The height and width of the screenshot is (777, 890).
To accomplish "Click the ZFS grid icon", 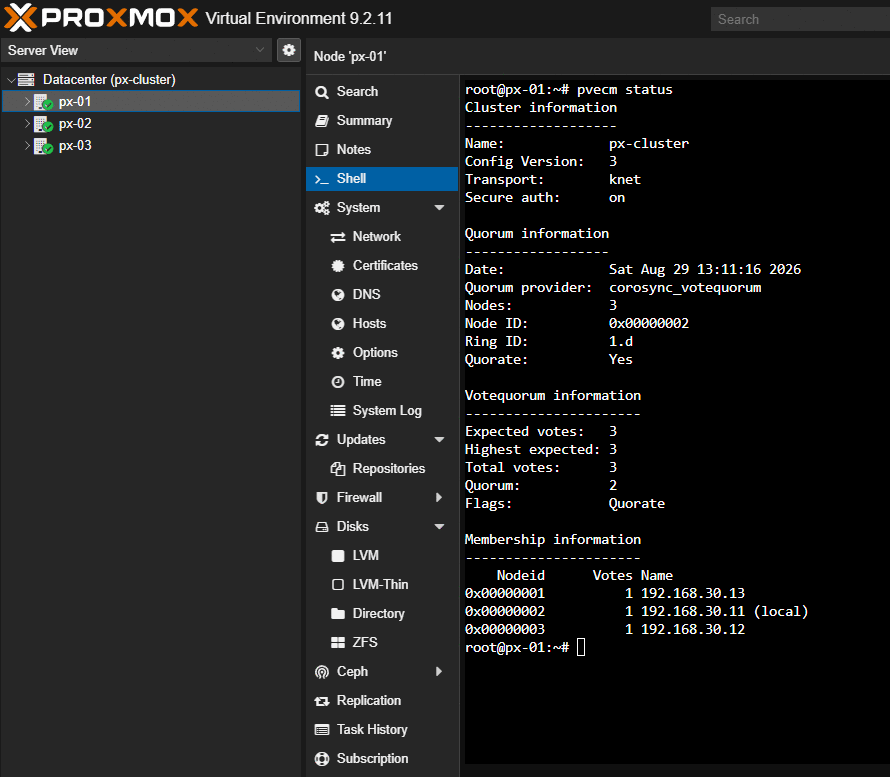I will [338, 642].
